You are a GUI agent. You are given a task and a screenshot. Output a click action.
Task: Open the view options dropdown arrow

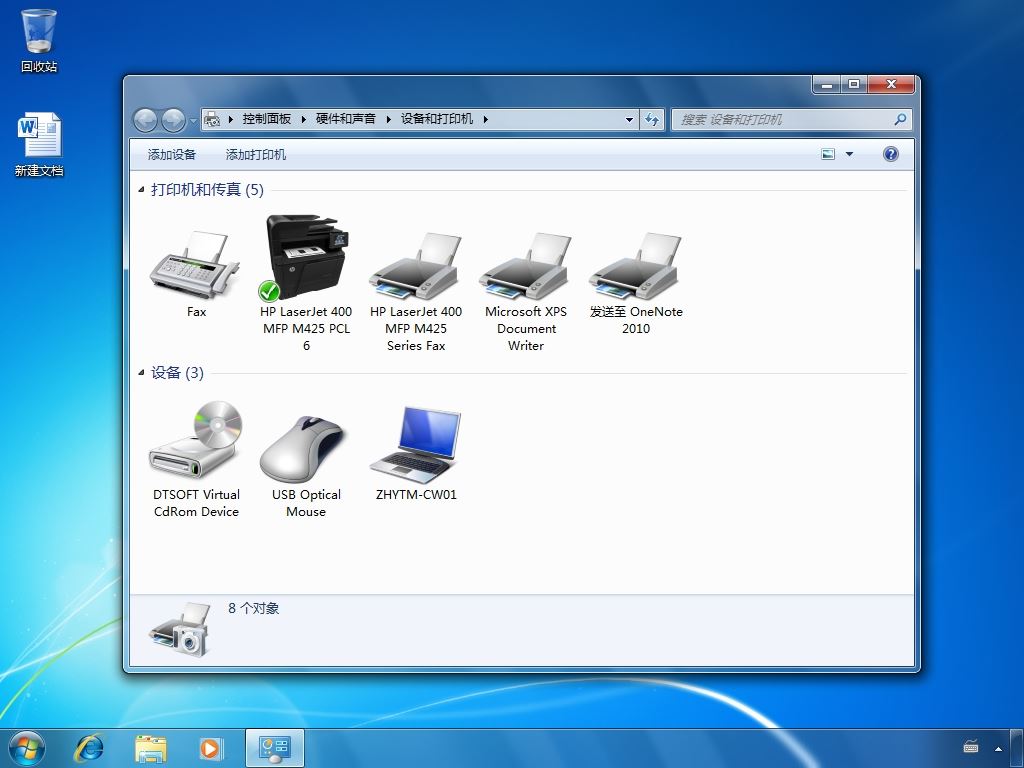tap(850, 154)
